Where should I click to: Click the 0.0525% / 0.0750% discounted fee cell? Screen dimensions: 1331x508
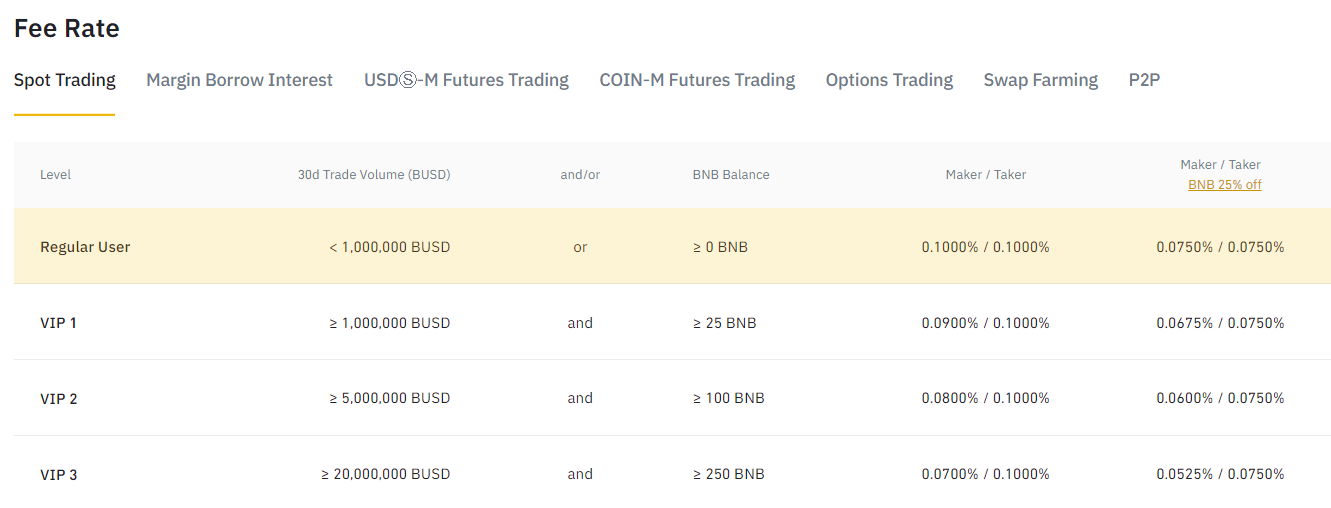click(x=1220, y=474)
